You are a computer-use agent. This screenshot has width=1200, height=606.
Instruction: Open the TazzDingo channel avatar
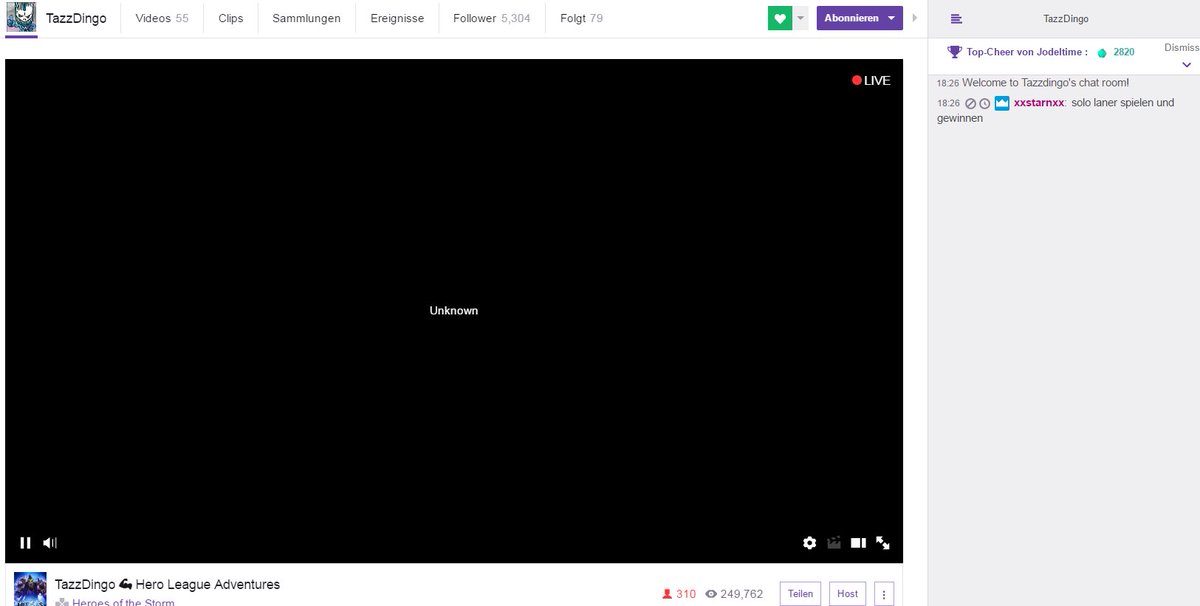pos(21,17)
